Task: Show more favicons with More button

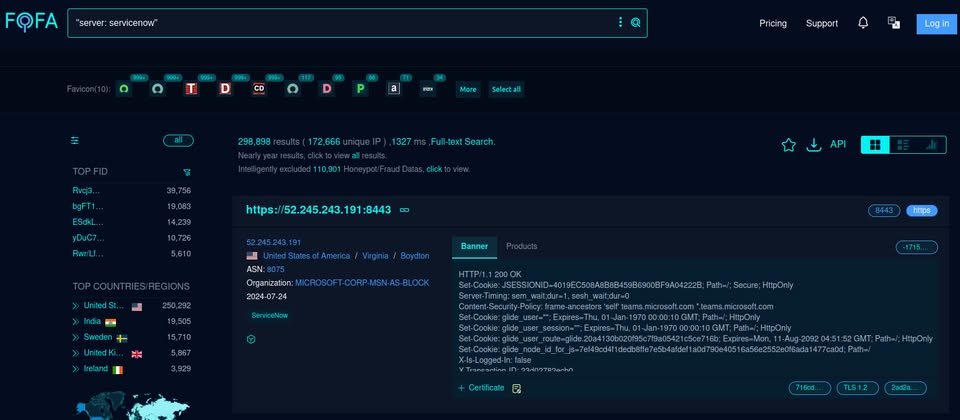Action: 468,89
